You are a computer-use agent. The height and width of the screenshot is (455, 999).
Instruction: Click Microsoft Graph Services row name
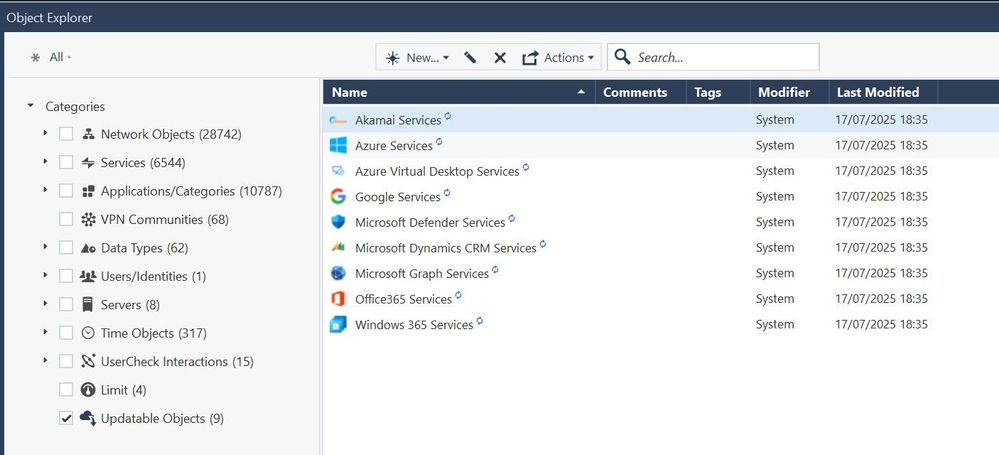pyautogui.click(x=422, y=273)
